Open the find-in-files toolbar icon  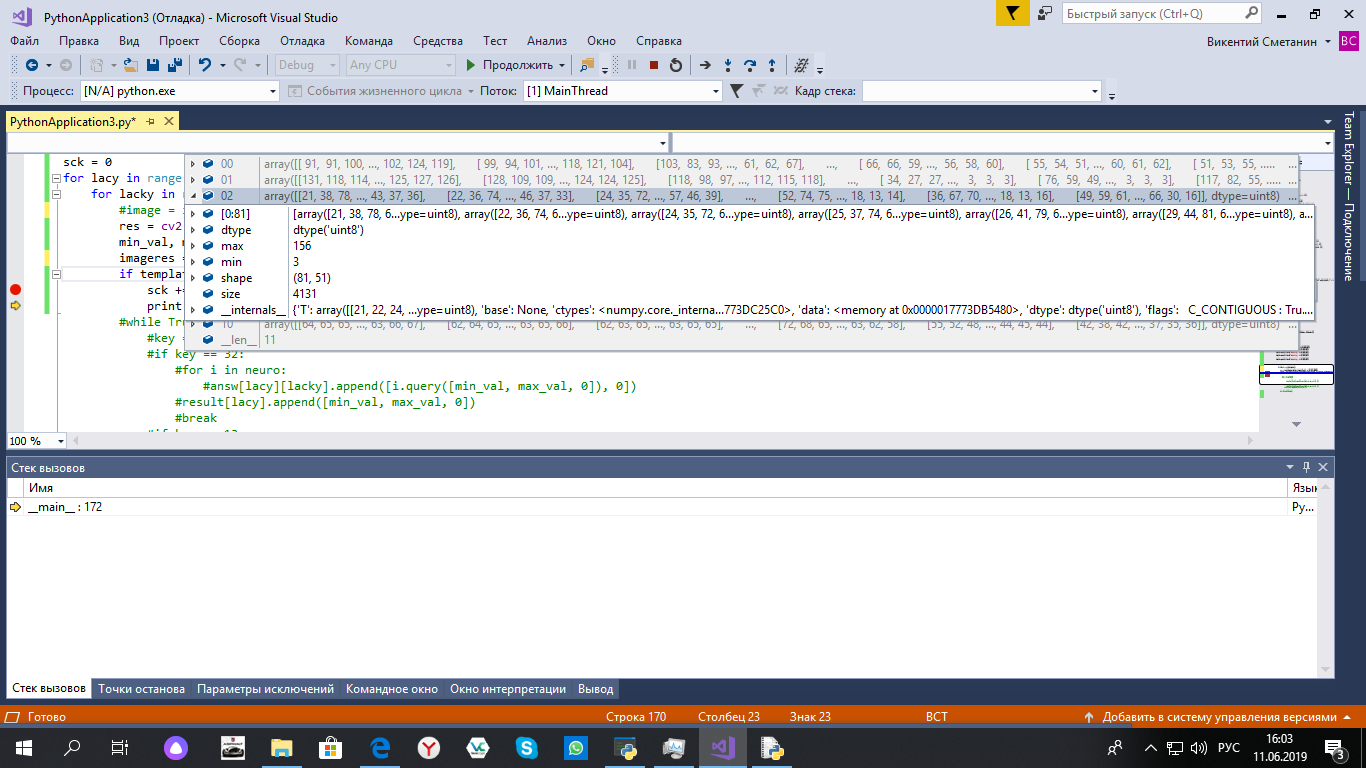click(x=587, y=65)
